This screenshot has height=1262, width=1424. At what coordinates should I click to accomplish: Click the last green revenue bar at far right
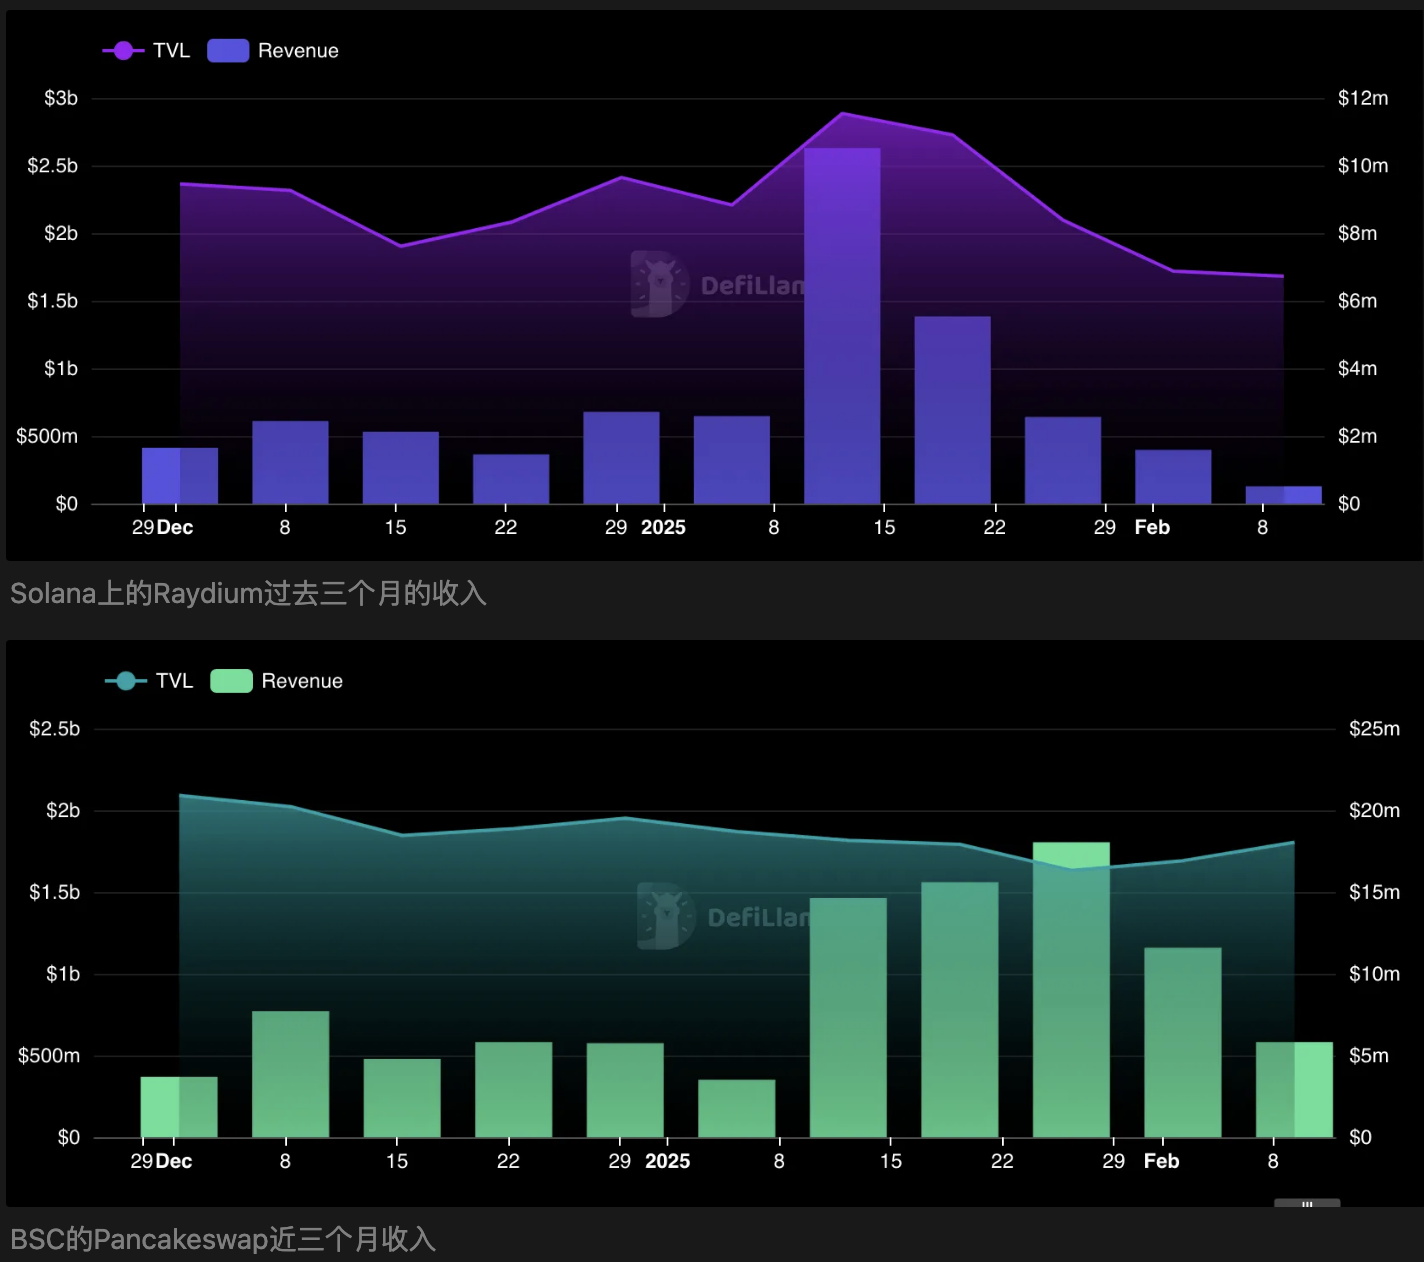tap(1294, 1090)
